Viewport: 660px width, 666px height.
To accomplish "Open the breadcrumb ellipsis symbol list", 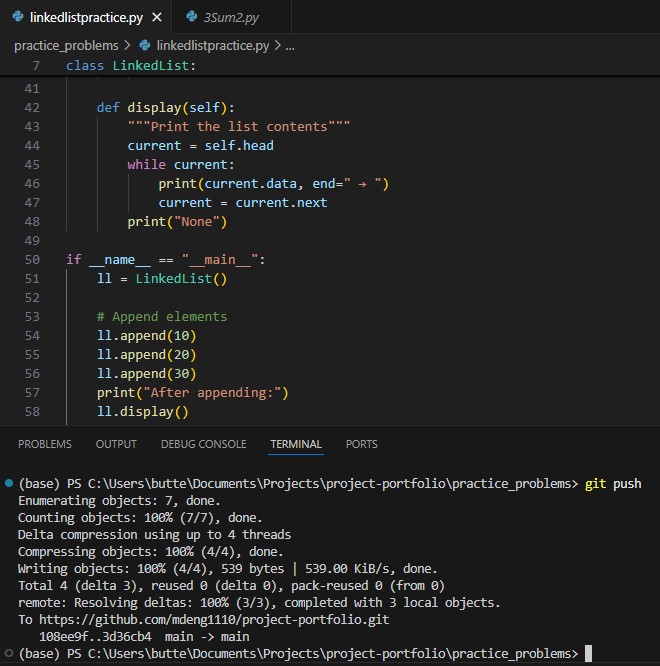I will tap(290, 46).
